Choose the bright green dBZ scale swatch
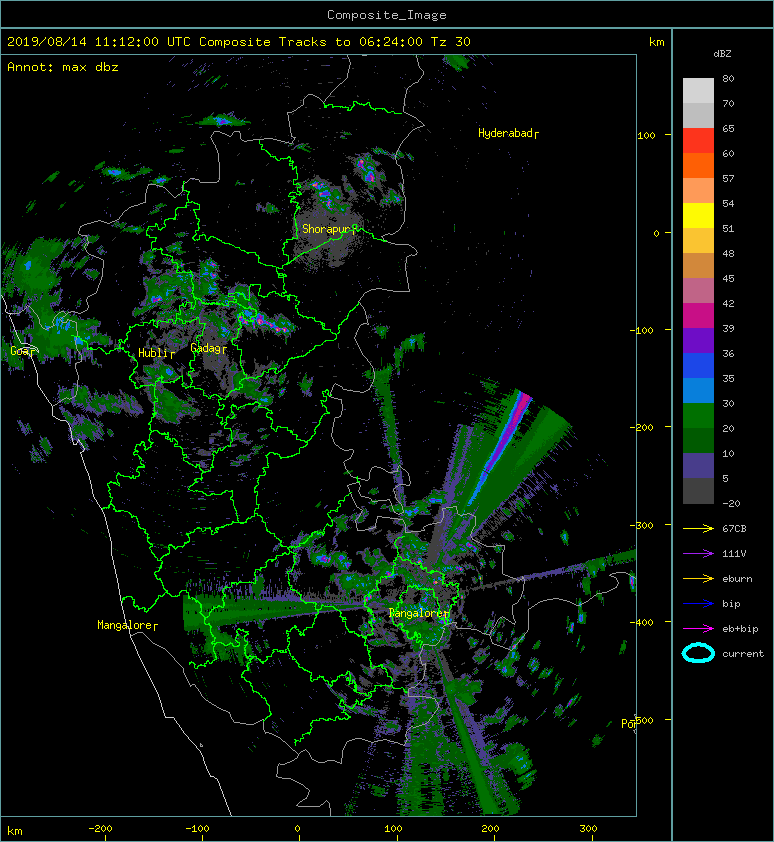The image size is (774, 842). 698,415
